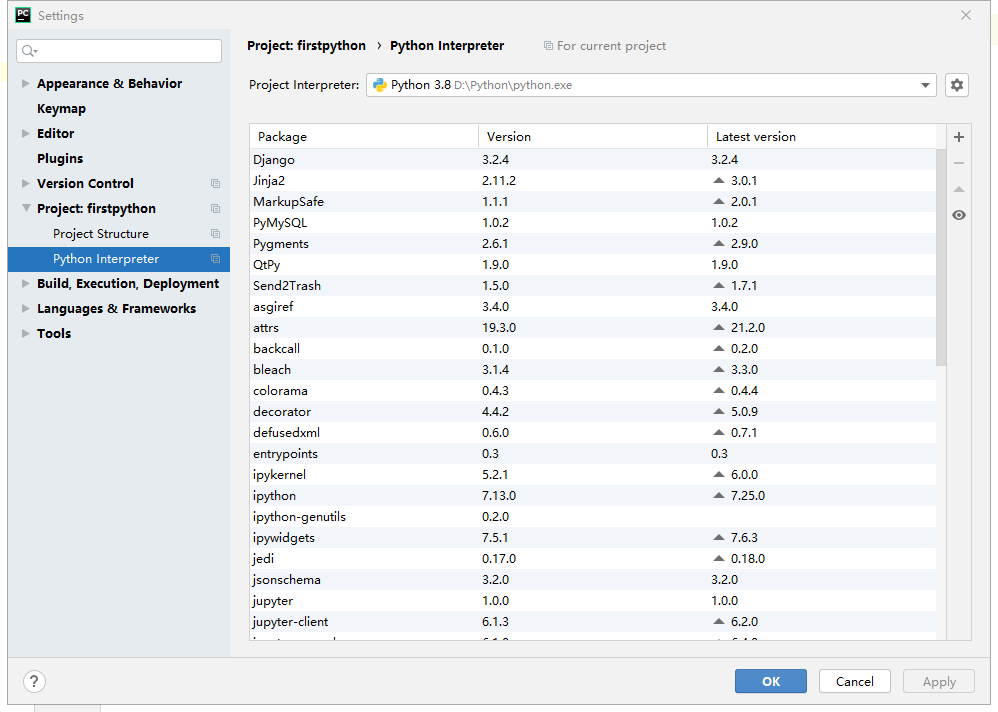Screen dimensions: 998x712
Task: Select the Appearance & Behavior label
Action: pos(109,83)
